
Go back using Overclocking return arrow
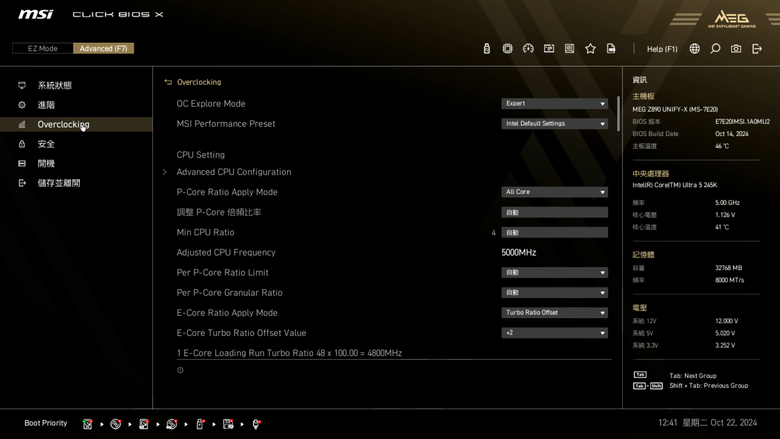point(168,82)
